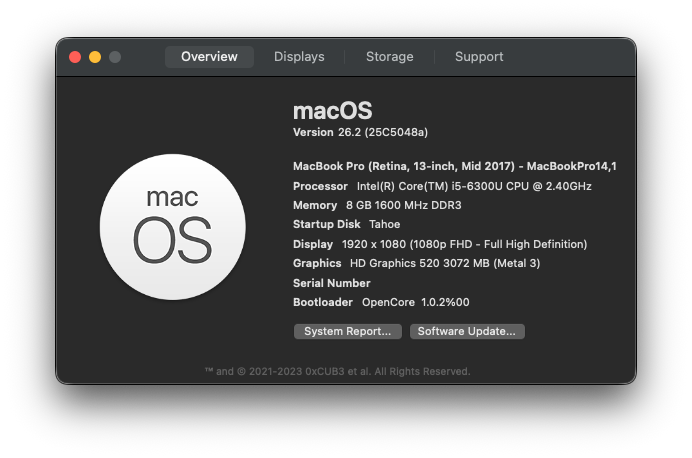692x458 pixels.
Task: Close the window with red button
Action: pyautogui.click(x=75, y=57)
